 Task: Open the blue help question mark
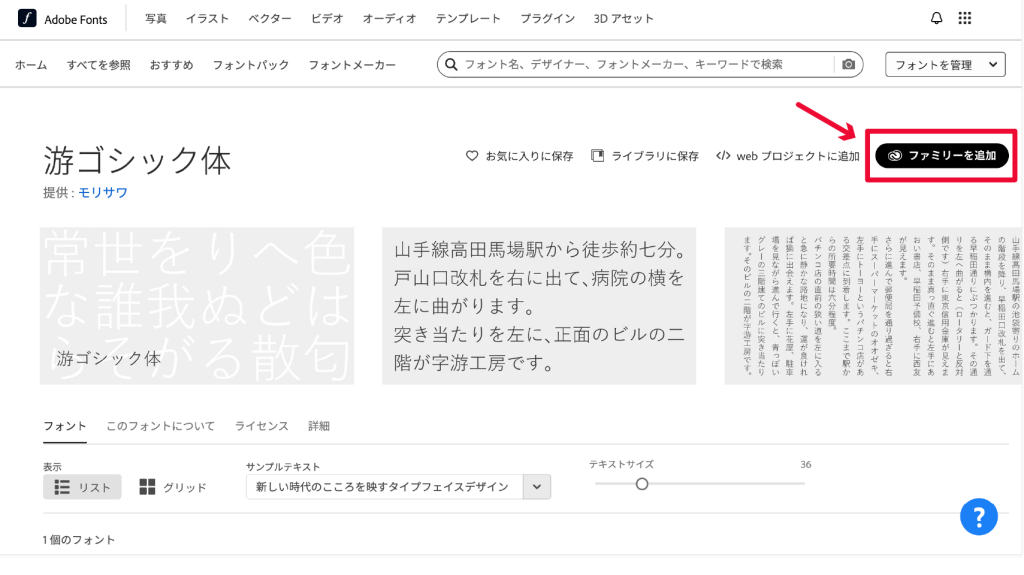(978, 517)
